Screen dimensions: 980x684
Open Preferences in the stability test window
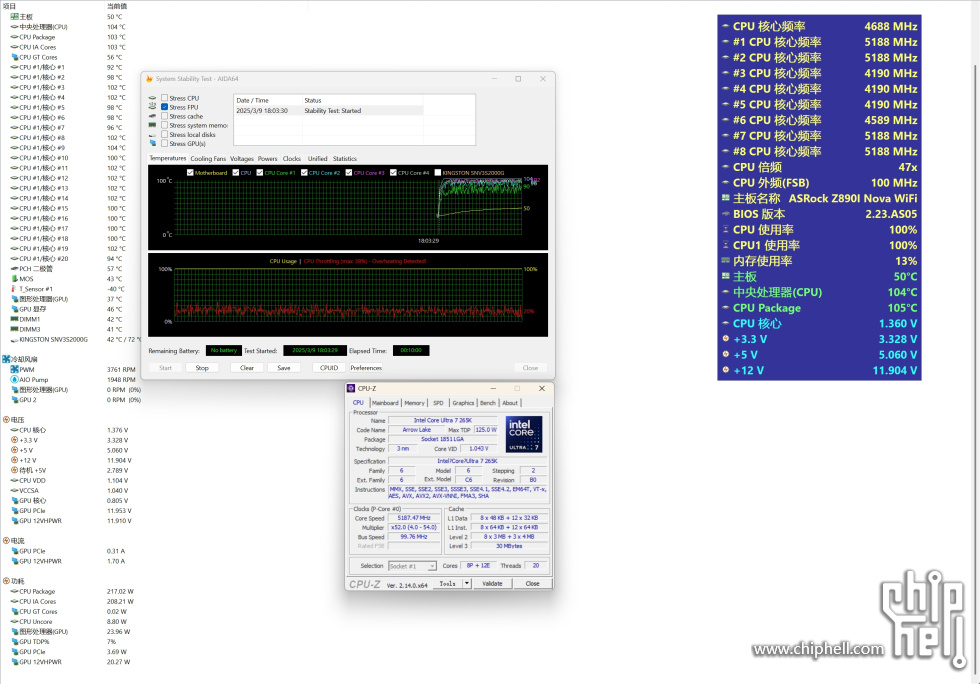366,368
